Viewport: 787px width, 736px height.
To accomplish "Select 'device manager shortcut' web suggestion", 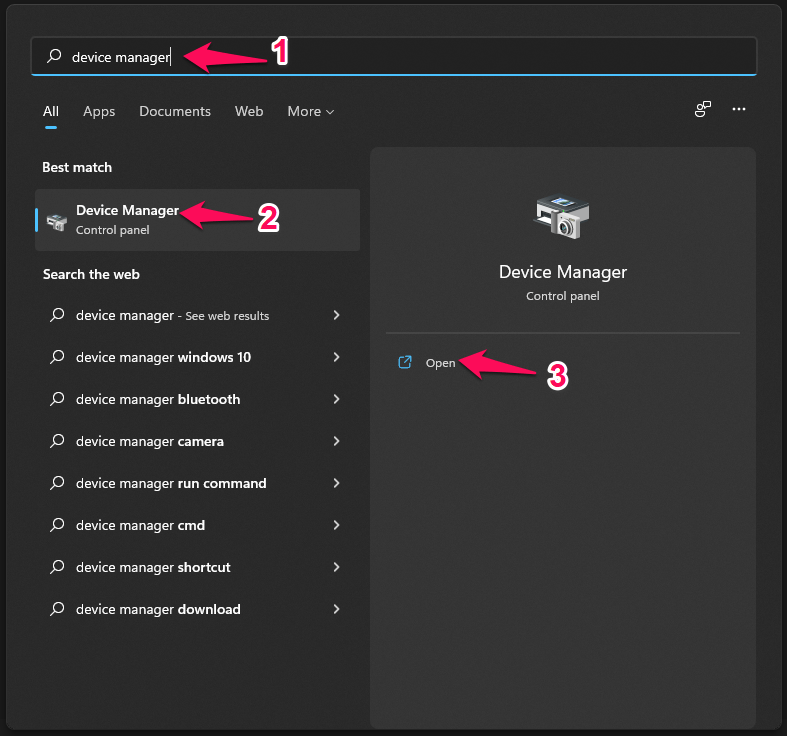I will pyautogui.click(x=153, y=568).
